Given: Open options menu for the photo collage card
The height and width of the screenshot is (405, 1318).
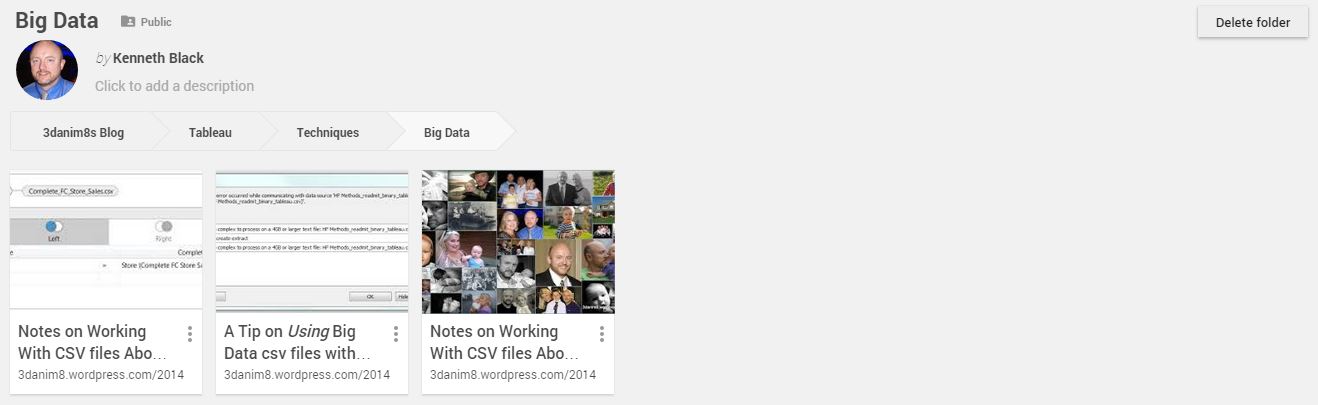Looking at the screenshot, I should pyautogui.click(x=602, y=334).
